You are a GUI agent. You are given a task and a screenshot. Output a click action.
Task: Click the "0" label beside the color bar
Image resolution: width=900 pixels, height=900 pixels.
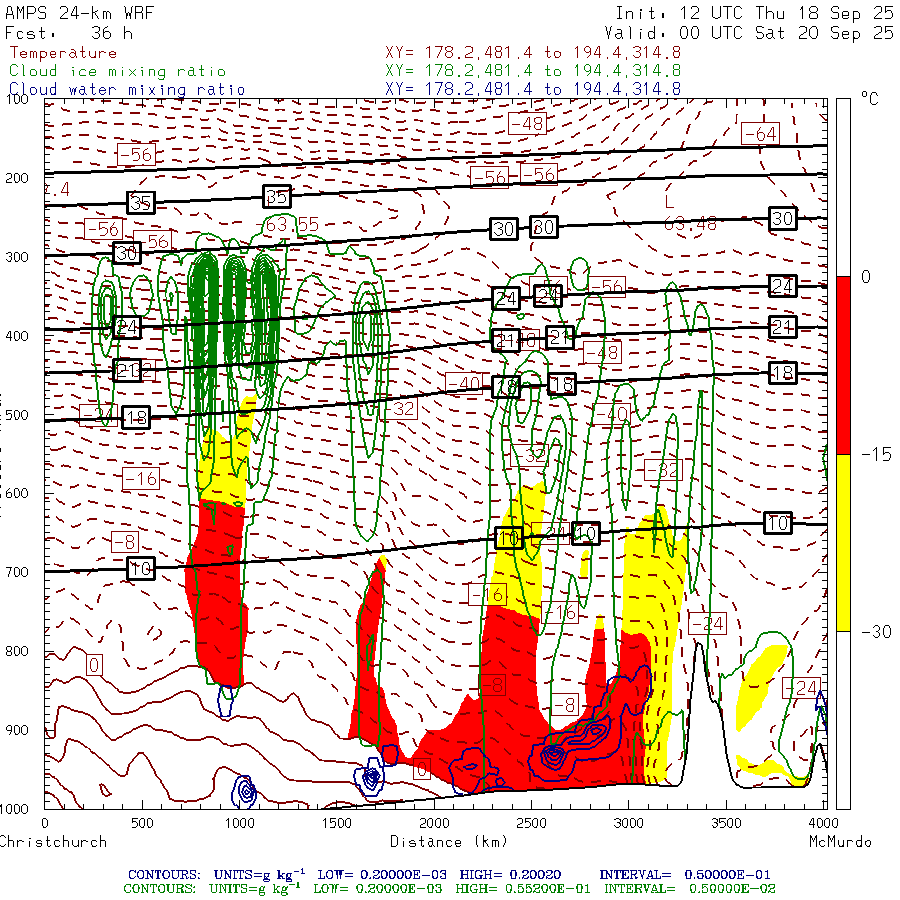[x=866, y=277]
